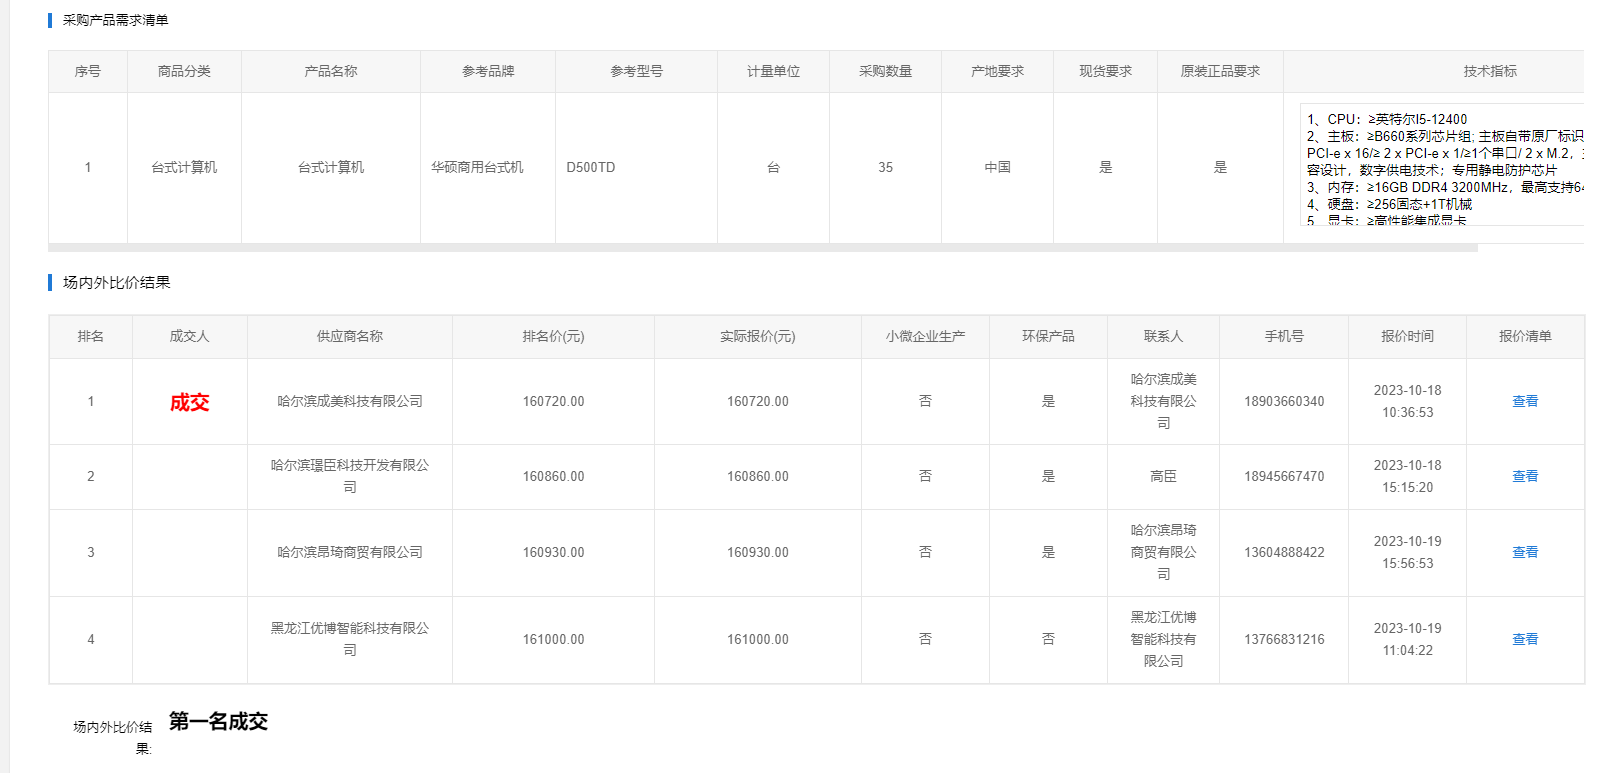Click the 供应商名称 column header
This screenshot has height=773, width=1619.
click(349, 336)
